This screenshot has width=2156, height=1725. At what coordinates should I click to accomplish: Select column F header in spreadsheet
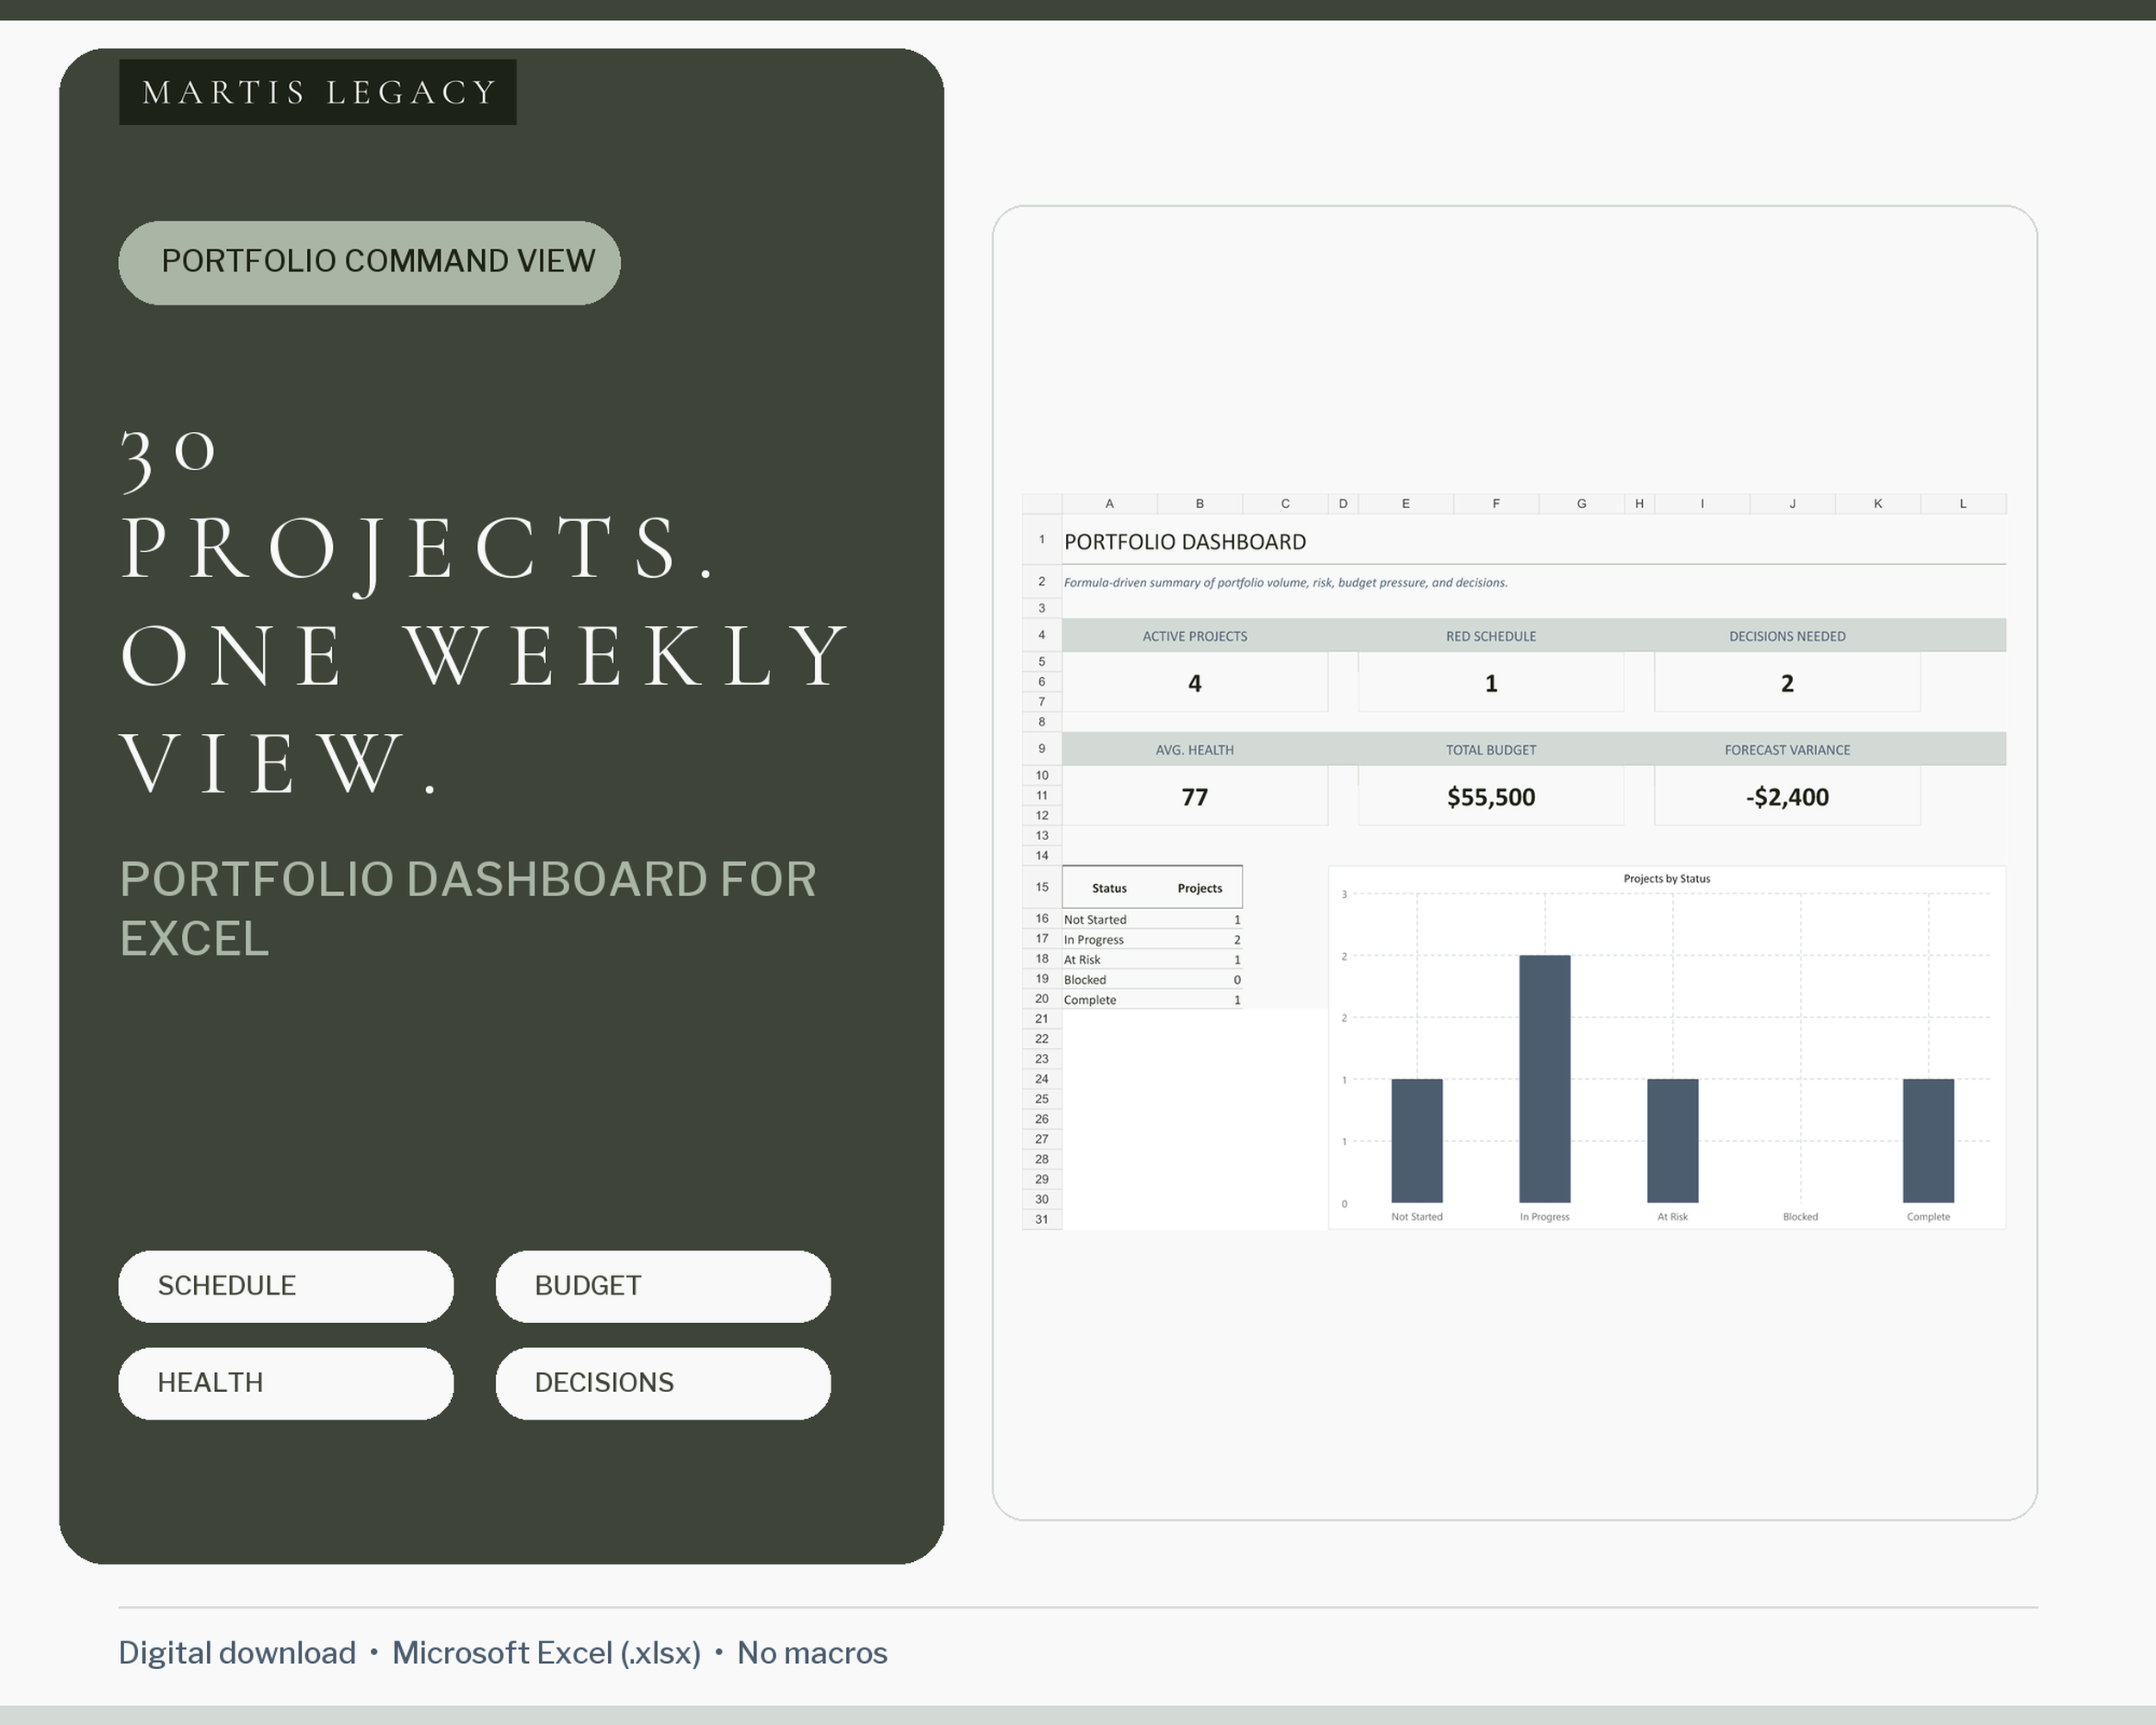coord(1496,503)
